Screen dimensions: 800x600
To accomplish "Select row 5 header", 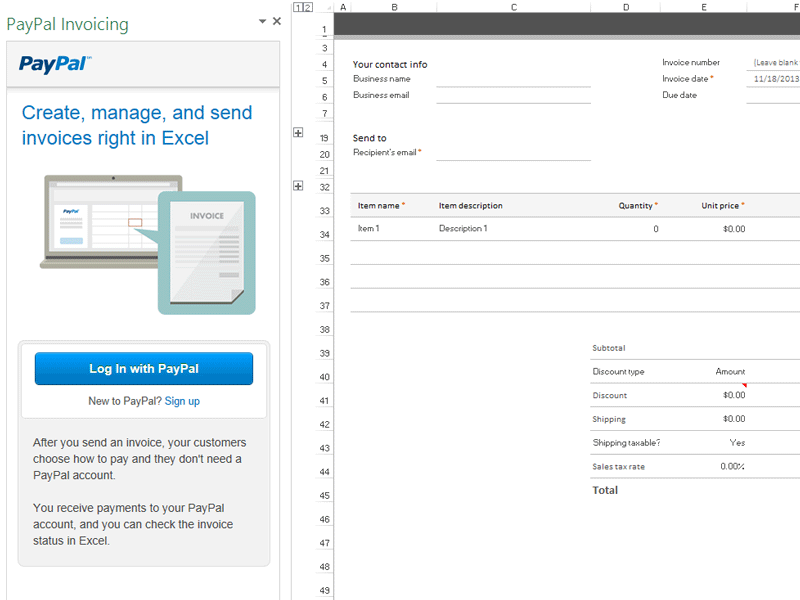I will 324,81.
